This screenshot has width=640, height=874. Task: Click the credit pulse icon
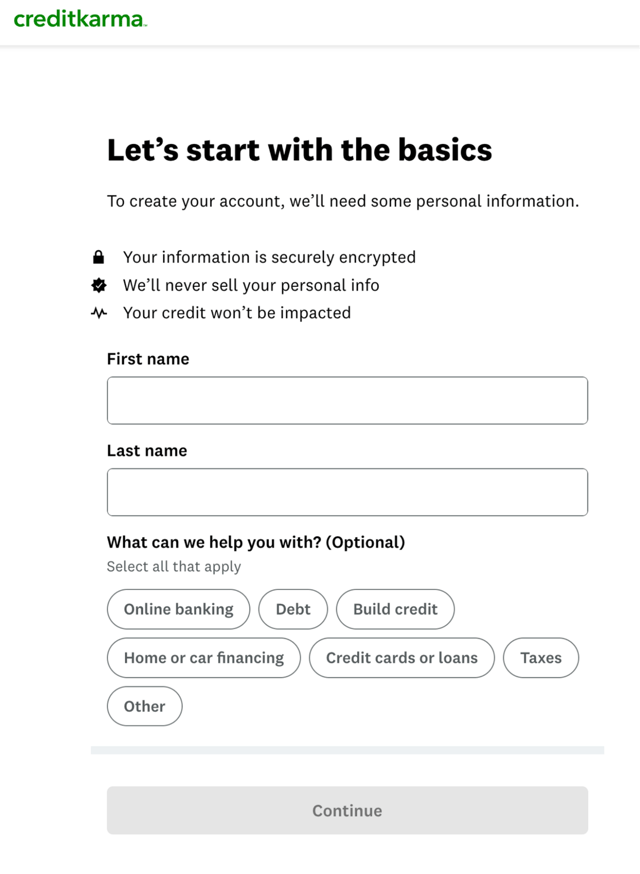pos(98,312)
